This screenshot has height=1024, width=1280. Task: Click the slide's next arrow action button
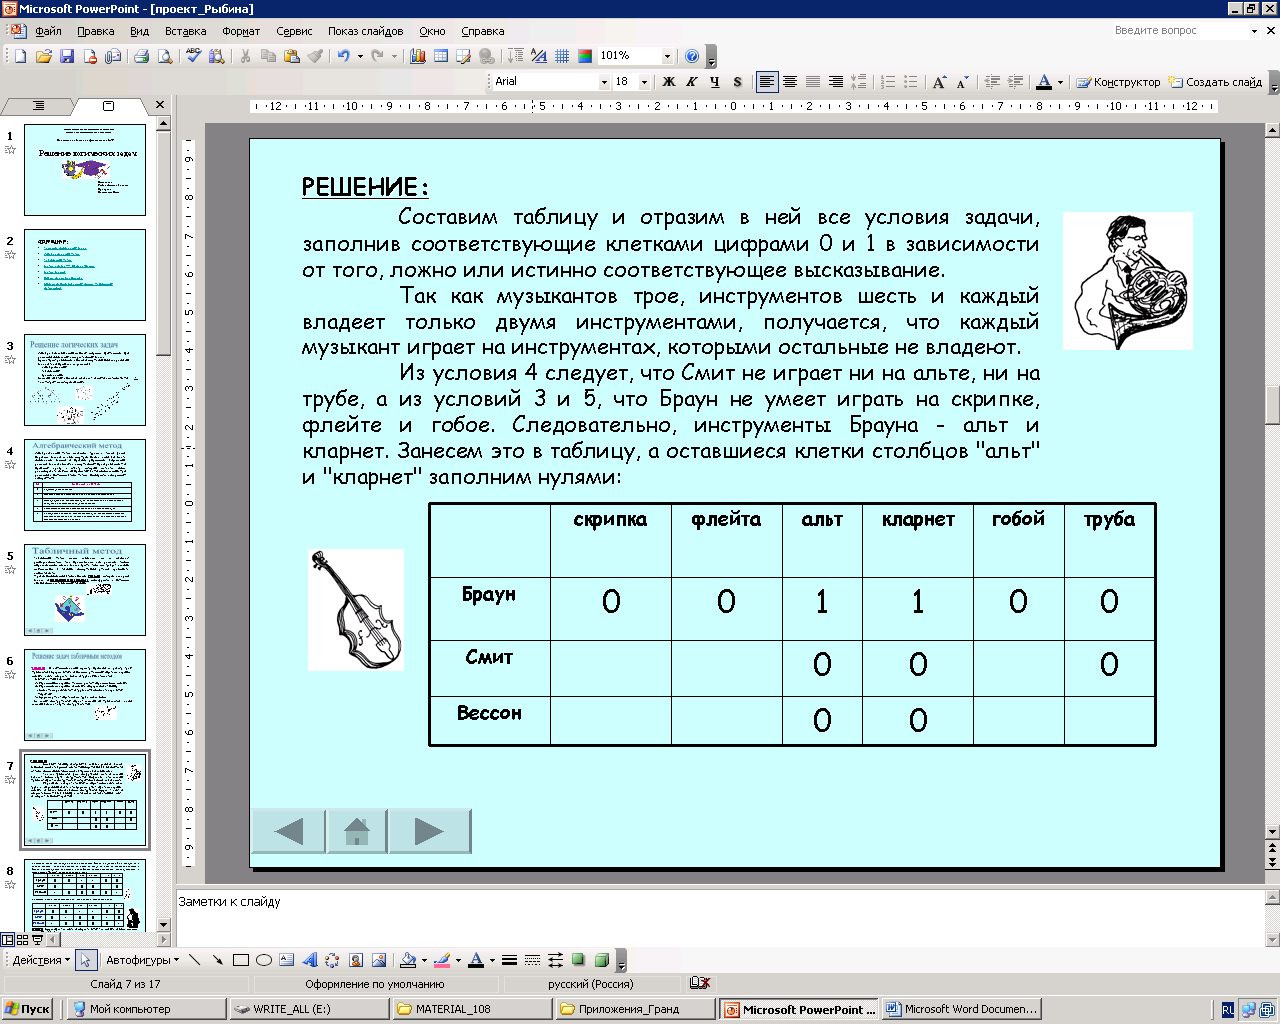tap(429, 831)
